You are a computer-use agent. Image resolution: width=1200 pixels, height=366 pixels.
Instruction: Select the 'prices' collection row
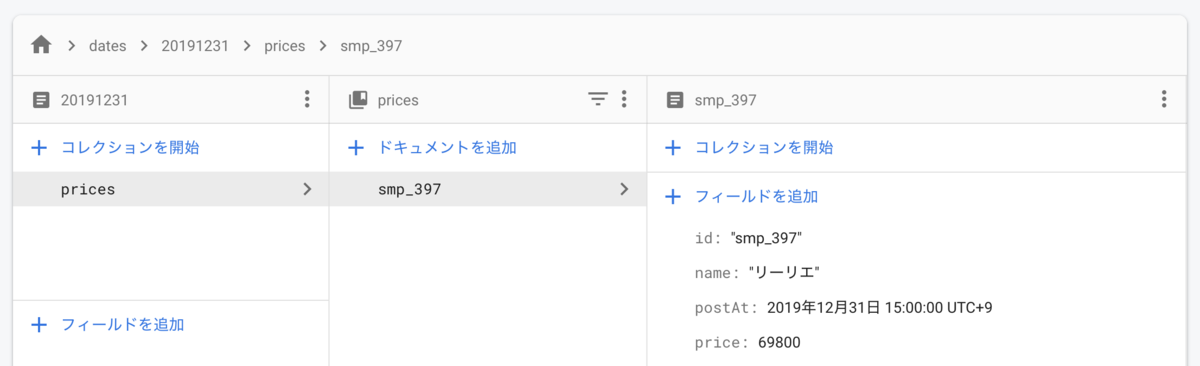click(171, 189)
